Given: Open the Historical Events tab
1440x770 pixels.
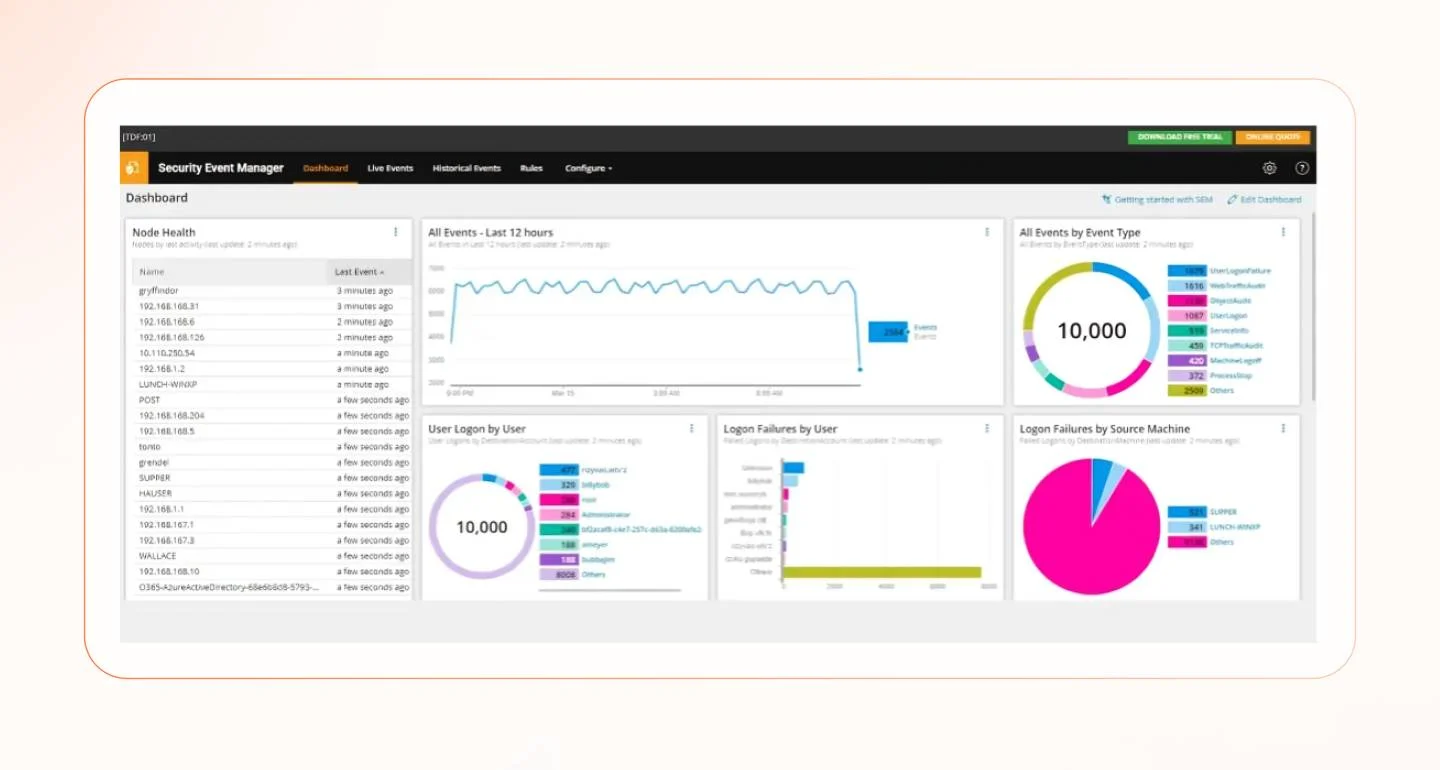Looking at the screenshot, I should 466,168.
